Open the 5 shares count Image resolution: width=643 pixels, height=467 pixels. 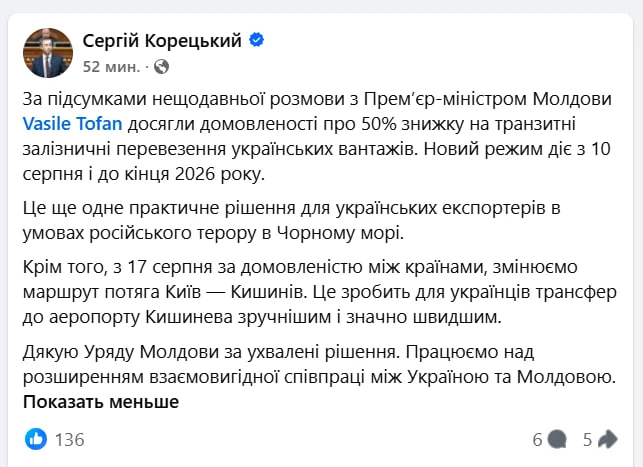pyautogui.click(x=588, y=440)
